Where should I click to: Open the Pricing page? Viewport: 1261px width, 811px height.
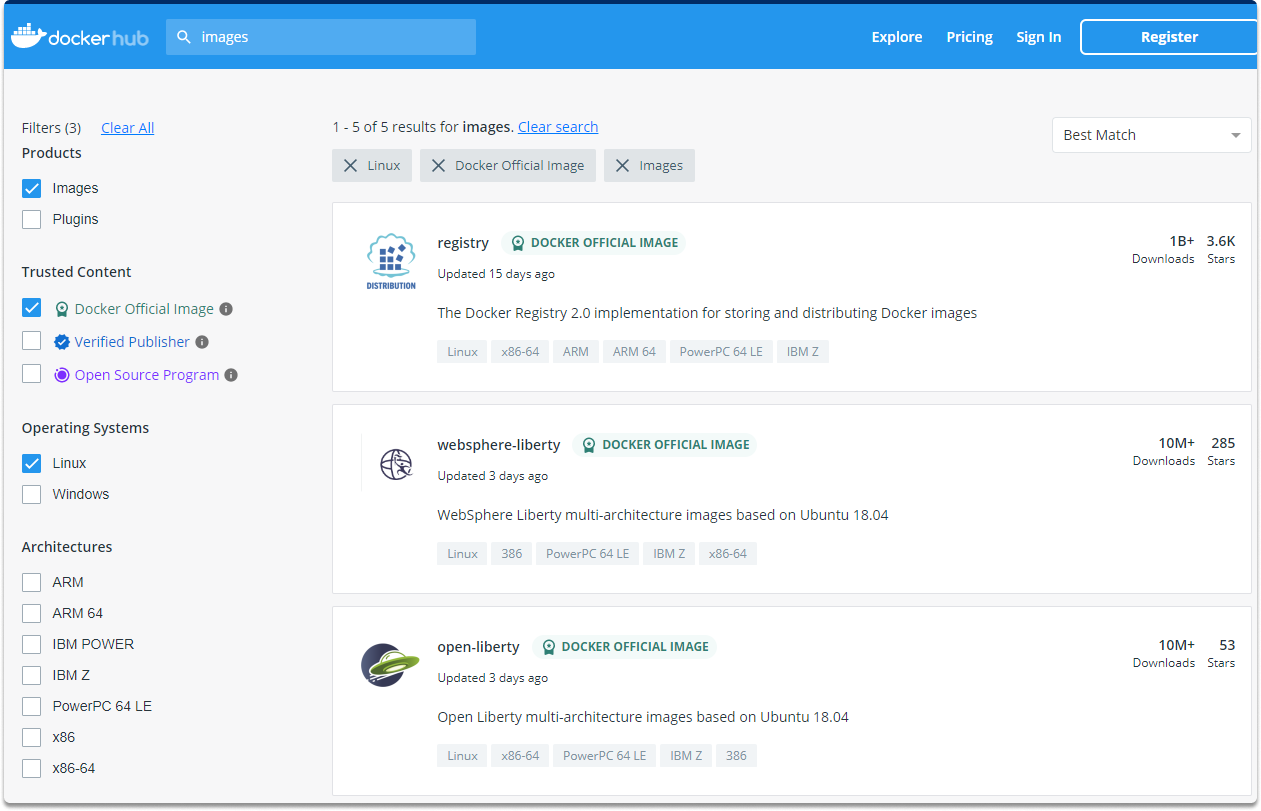click(970, 37)
